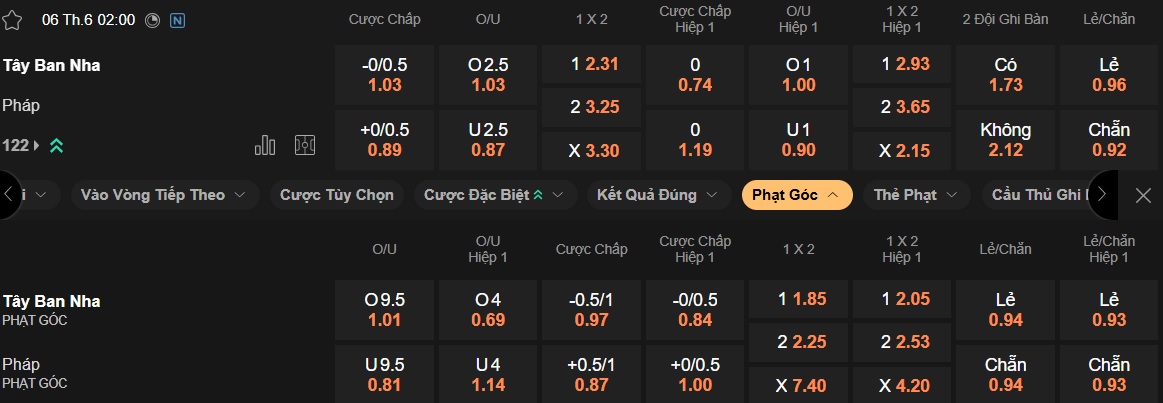
Task: Bet corners over O 9.5 at 1.01
Action: pos(385,310)
